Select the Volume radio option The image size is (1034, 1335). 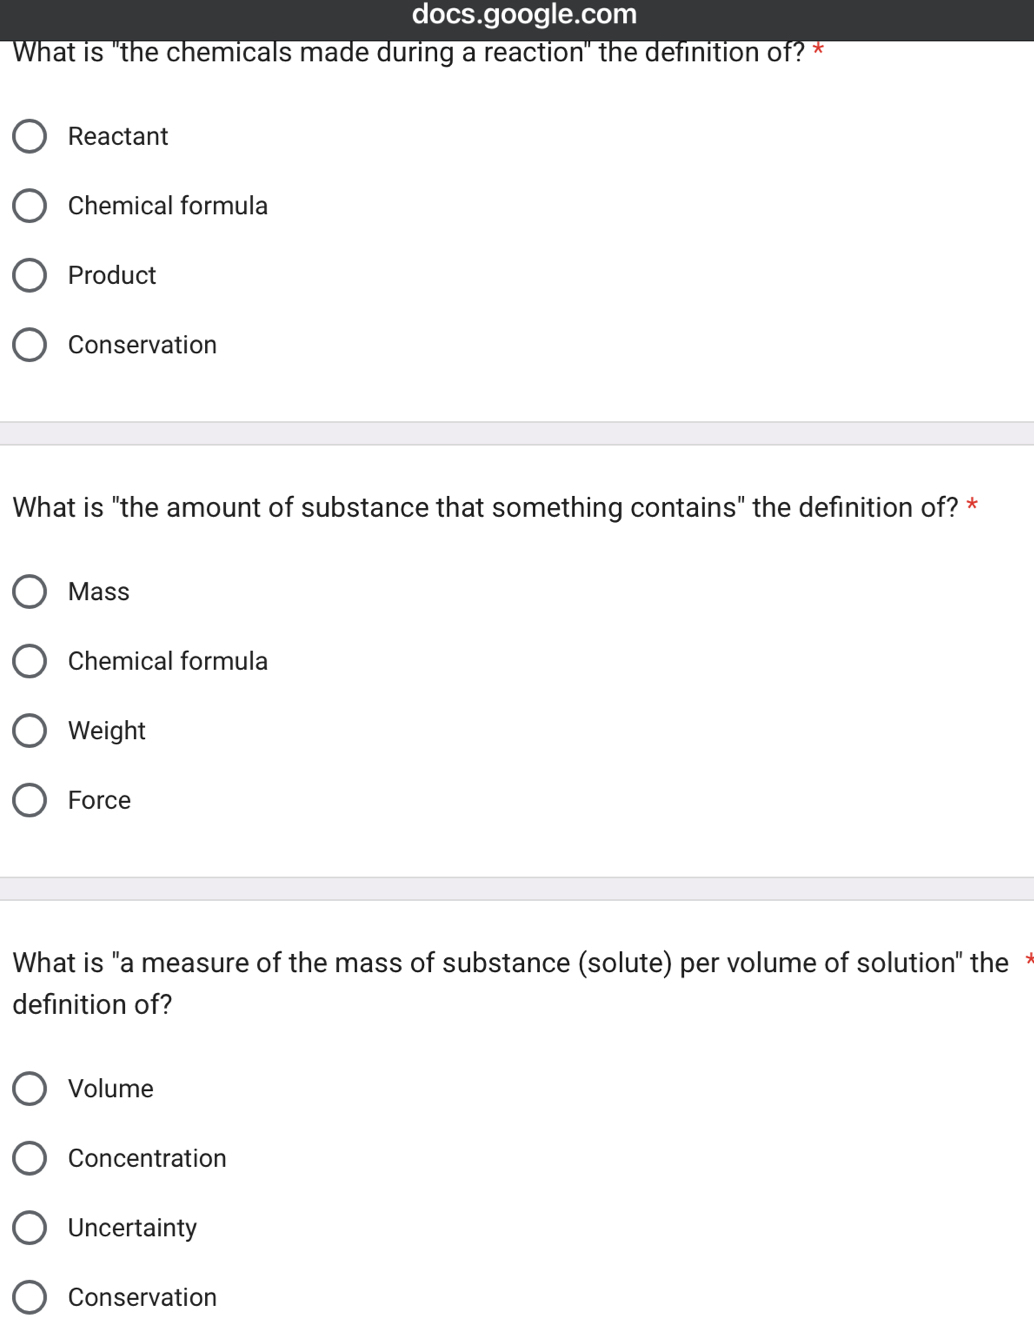[x=30, y=1089]
